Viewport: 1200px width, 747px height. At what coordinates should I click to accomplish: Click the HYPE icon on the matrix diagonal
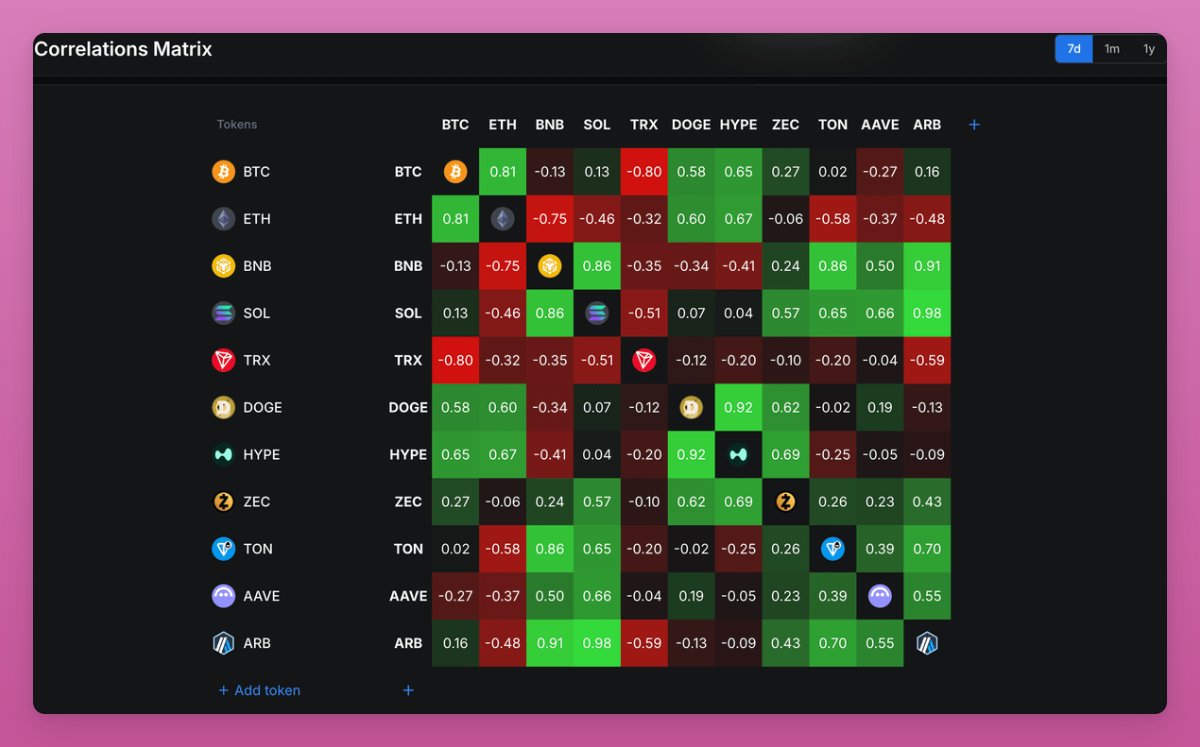[x=738, y=454]
